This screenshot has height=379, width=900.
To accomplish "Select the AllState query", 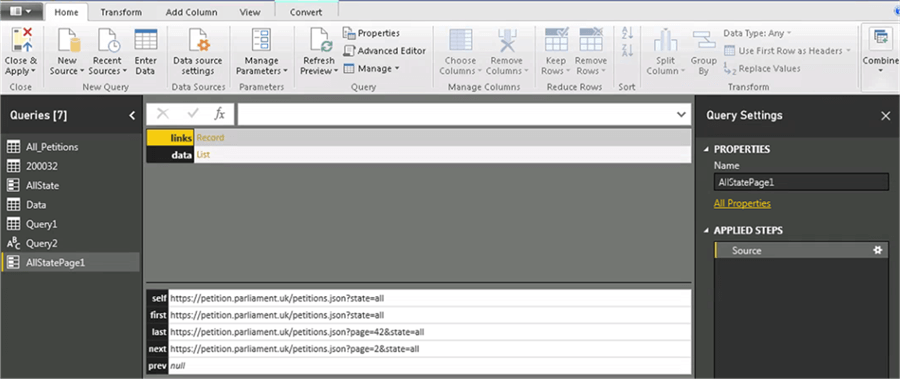I will [70, 185].
